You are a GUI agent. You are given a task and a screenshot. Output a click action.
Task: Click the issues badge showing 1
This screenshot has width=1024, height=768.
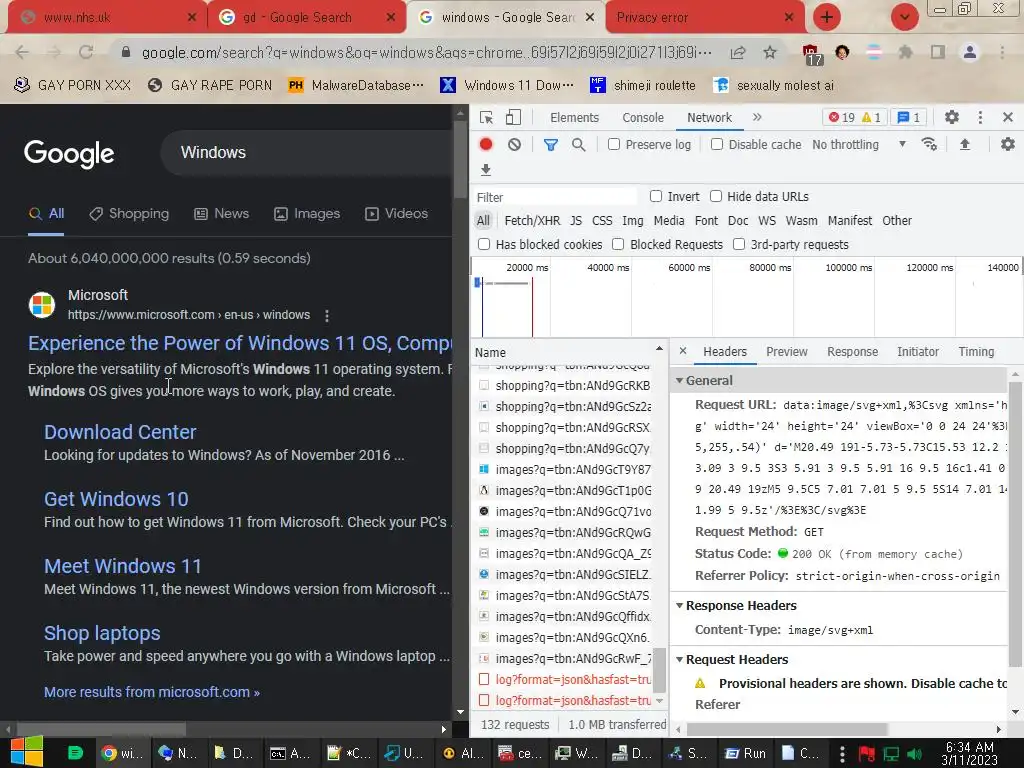click(x=909, y=118)
